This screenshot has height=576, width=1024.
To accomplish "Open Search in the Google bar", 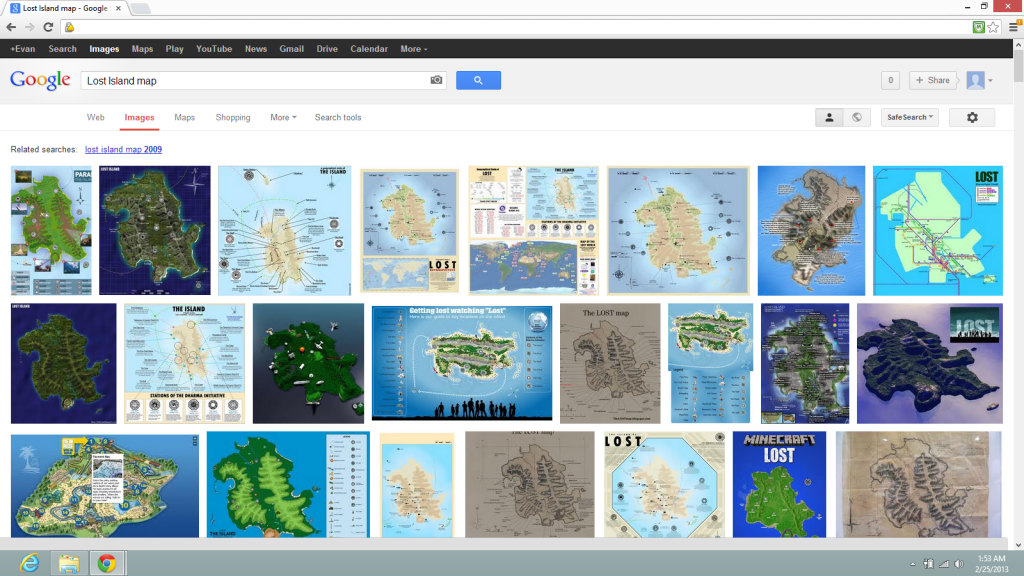I will point(63,49).
